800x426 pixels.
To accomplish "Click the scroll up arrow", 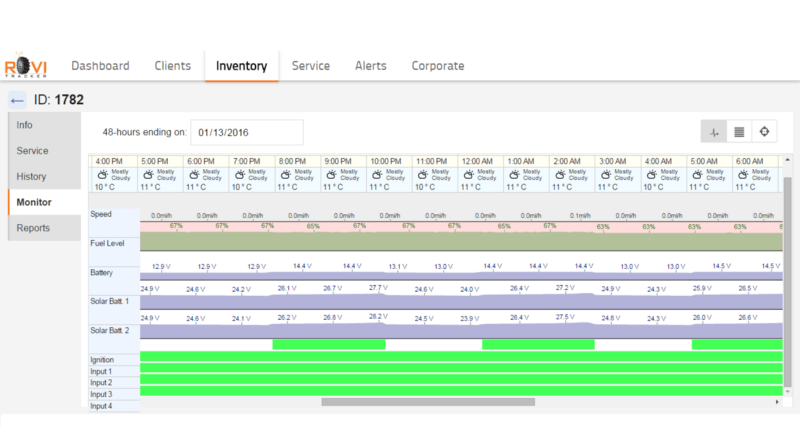I will click(788, 160).
